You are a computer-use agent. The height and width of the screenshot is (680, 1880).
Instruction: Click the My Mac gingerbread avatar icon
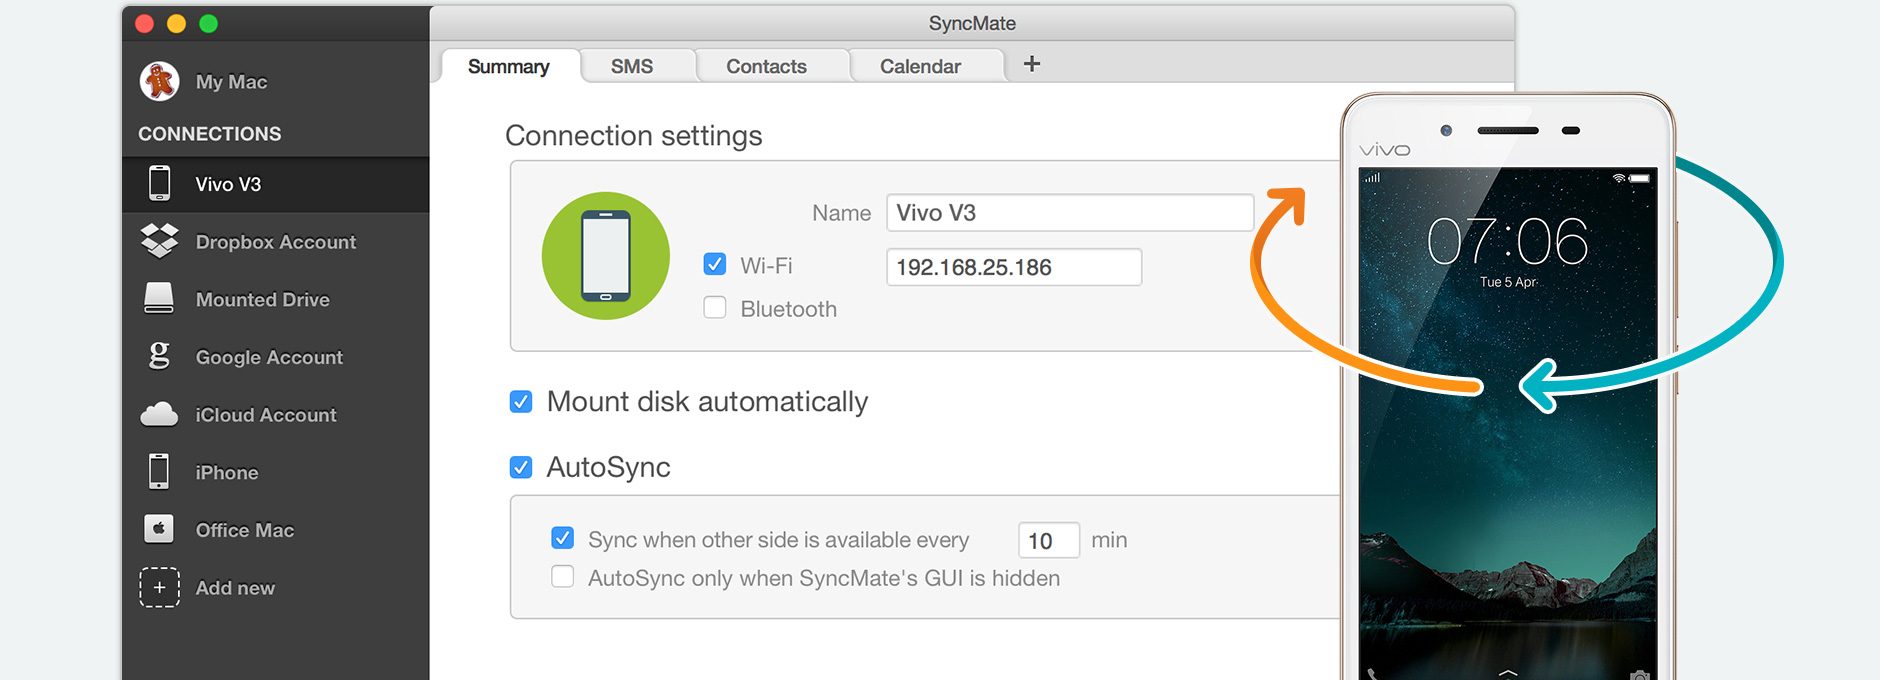click(x=159, y=81)
